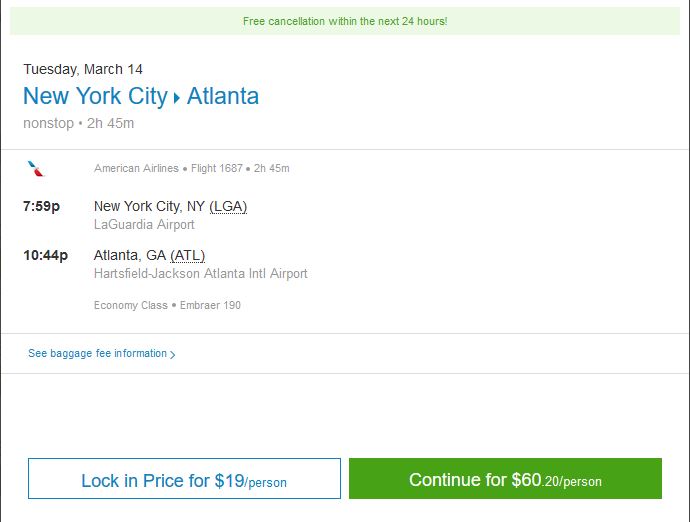
Task: Click the 10:44p arrival time
Action: coord(45,255)
